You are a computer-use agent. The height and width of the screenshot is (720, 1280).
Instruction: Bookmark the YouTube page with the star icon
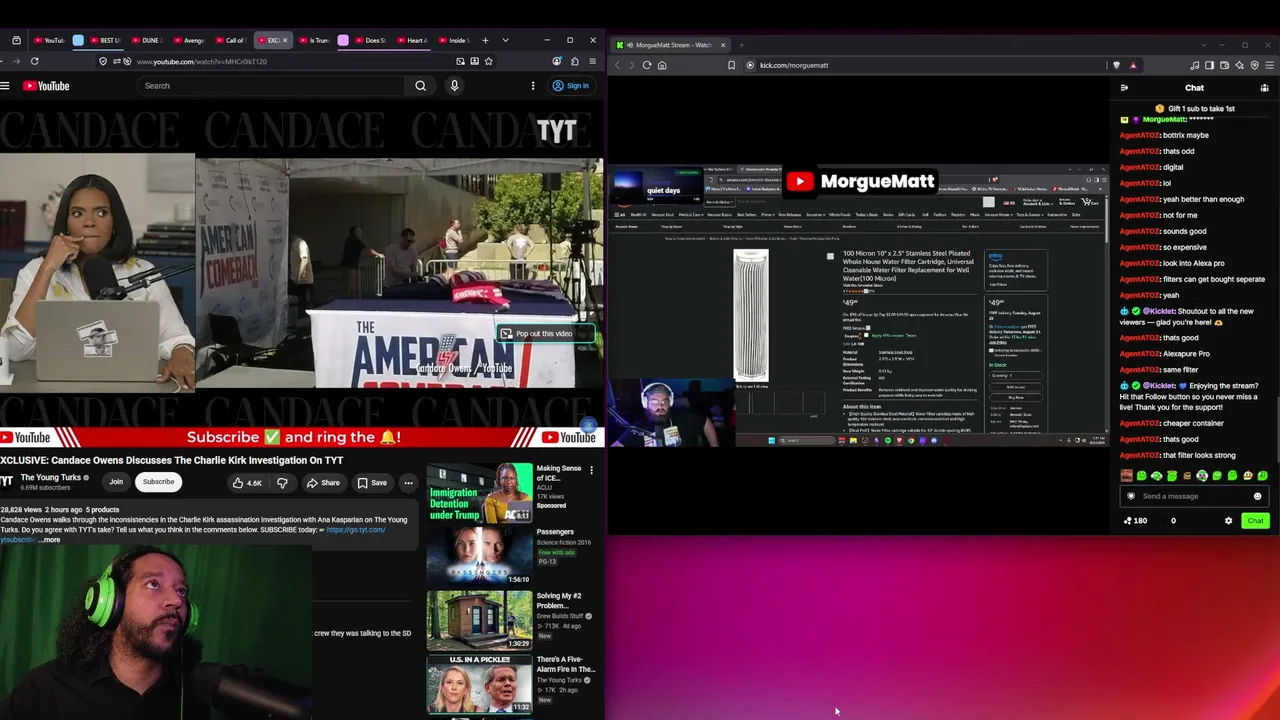click(x=488, y=61)
